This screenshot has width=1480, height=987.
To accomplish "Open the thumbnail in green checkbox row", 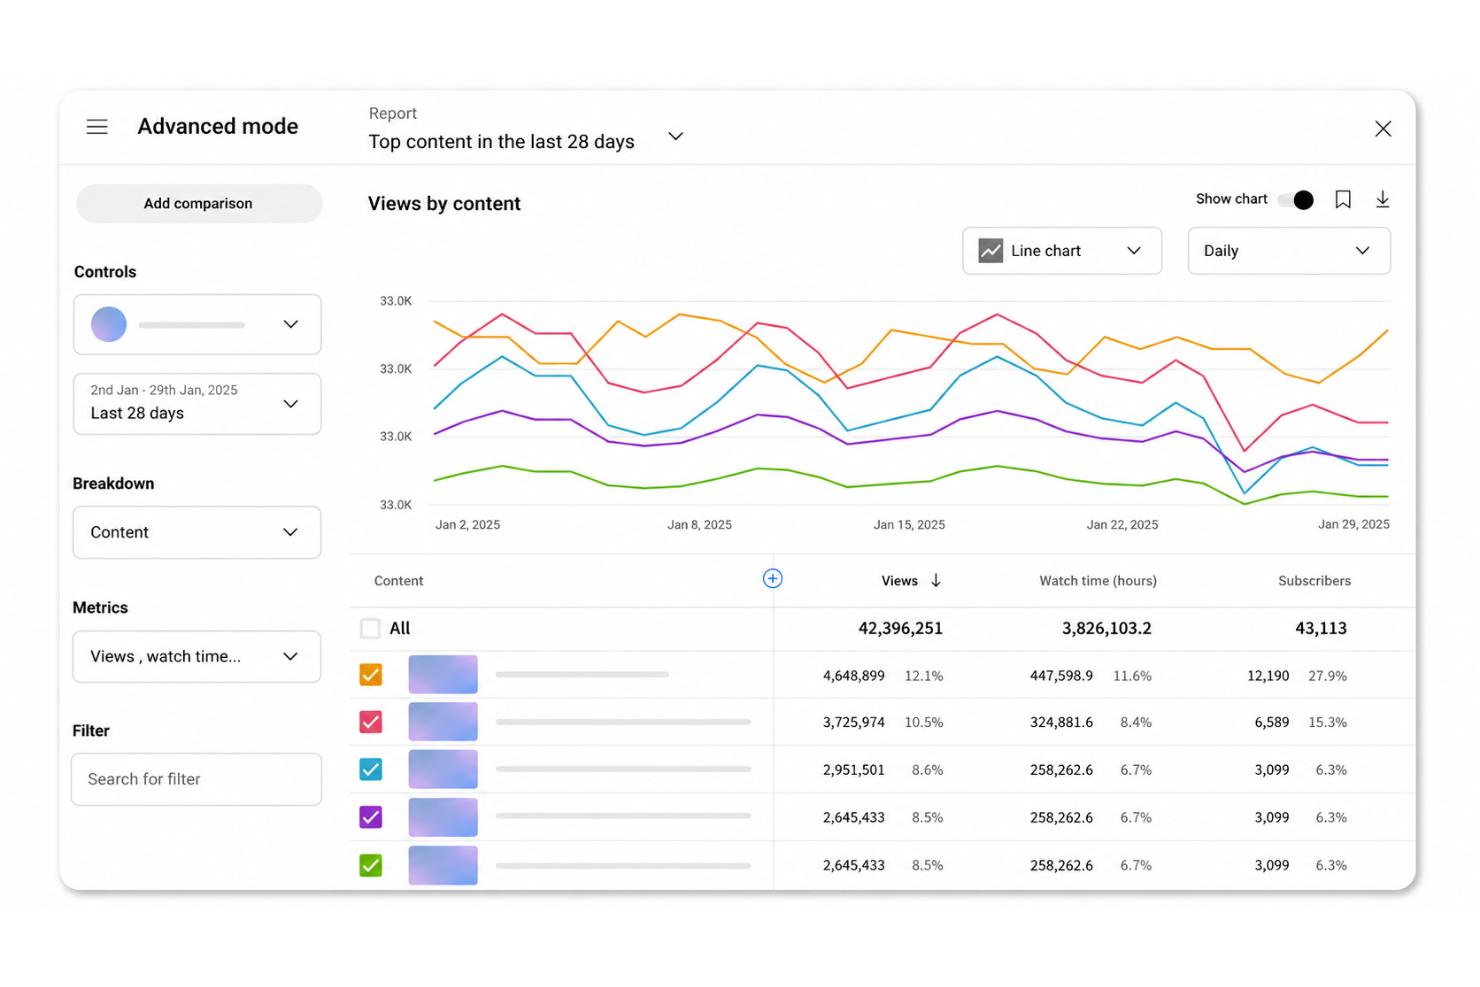I will tap(443, 865).
